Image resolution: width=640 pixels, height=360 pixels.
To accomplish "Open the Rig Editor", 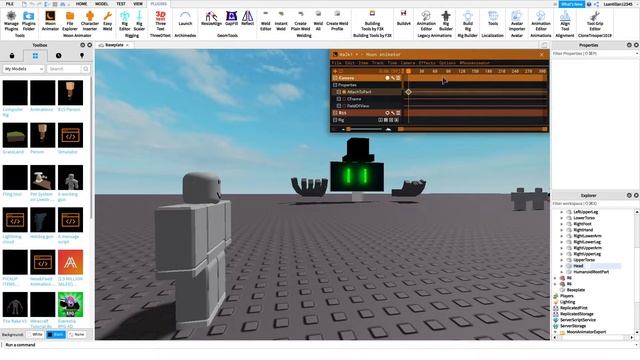I will pos(124,21).
